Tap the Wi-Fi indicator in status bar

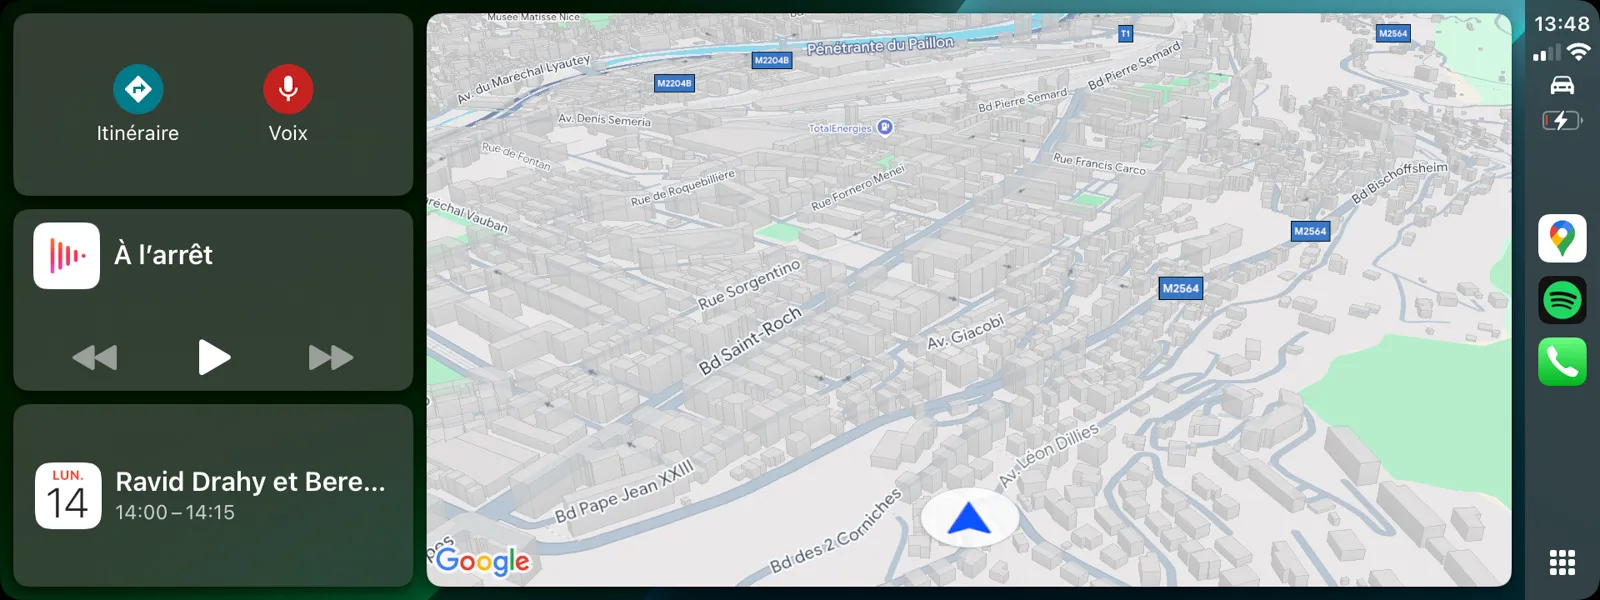(1579, 52)
